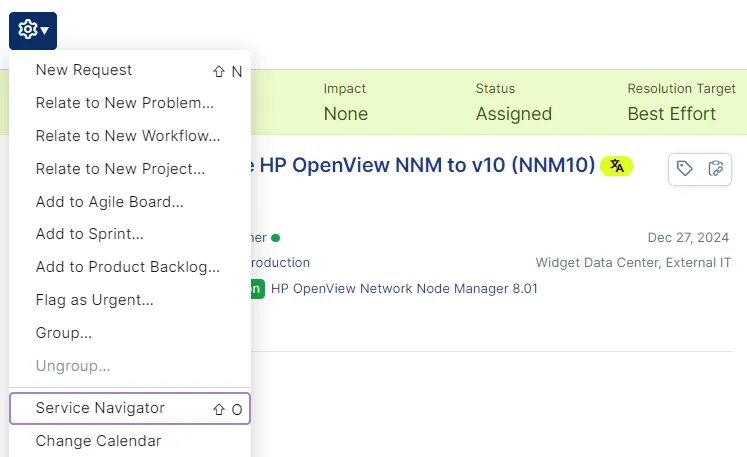Select Add to Product Backlog...
Viewport: 747px width, 457px height.
pos(130,267)
